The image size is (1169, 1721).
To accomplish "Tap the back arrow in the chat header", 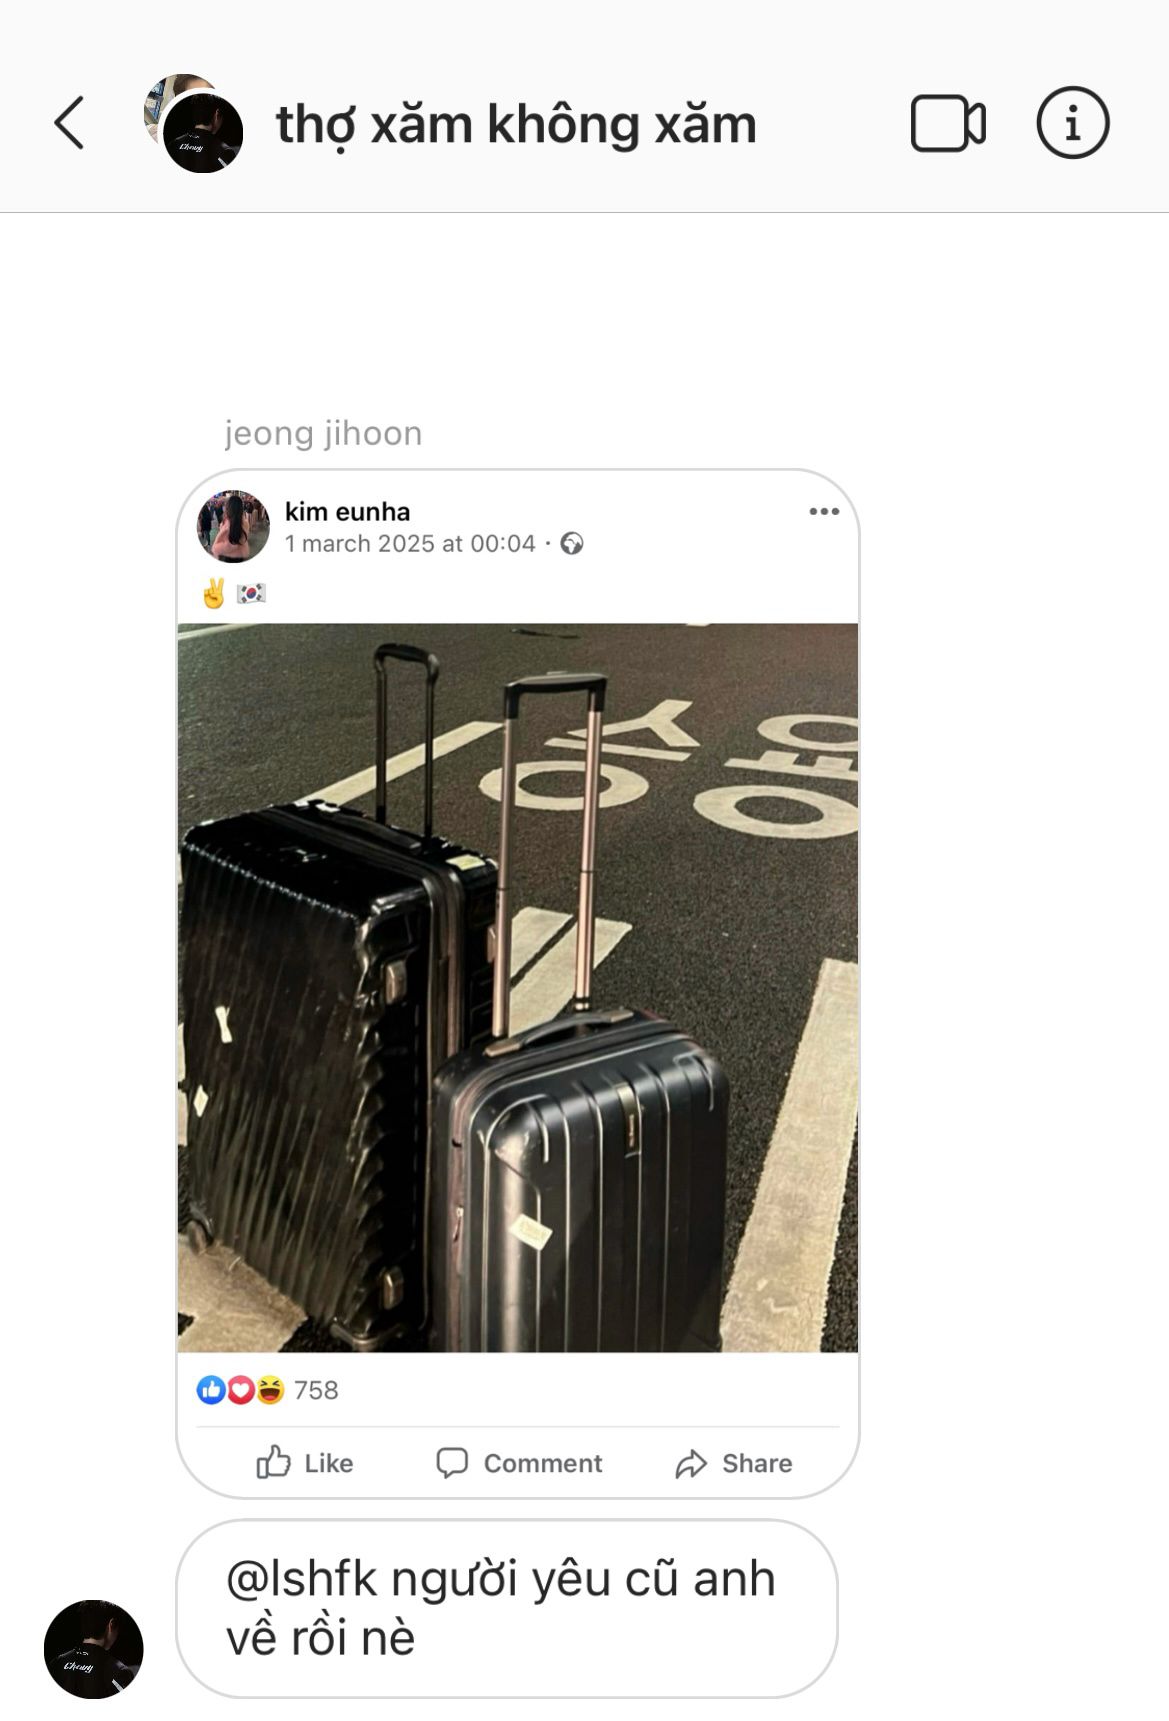I will 69,123.
